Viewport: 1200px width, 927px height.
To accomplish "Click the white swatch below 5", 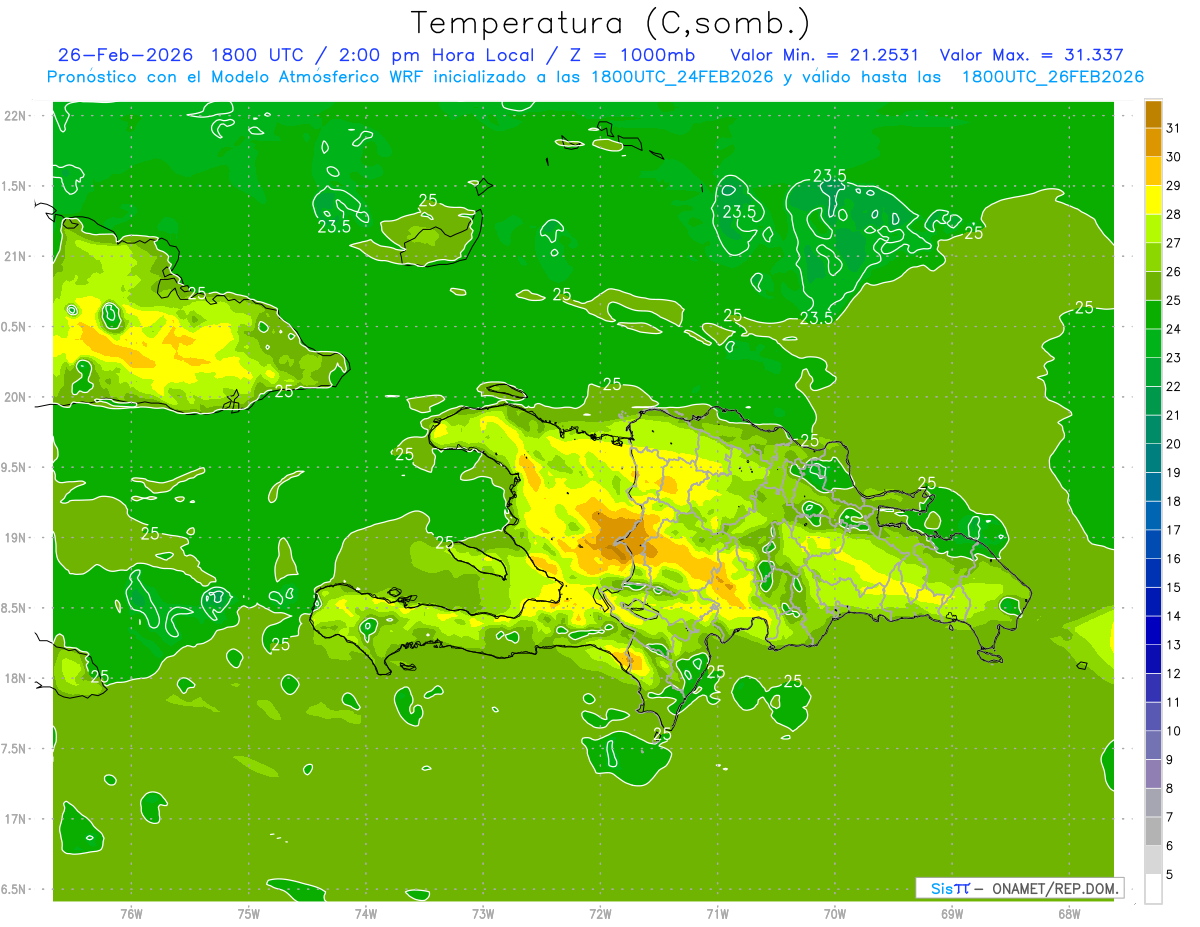I will pyautogui.click(x=1153, y=889).
